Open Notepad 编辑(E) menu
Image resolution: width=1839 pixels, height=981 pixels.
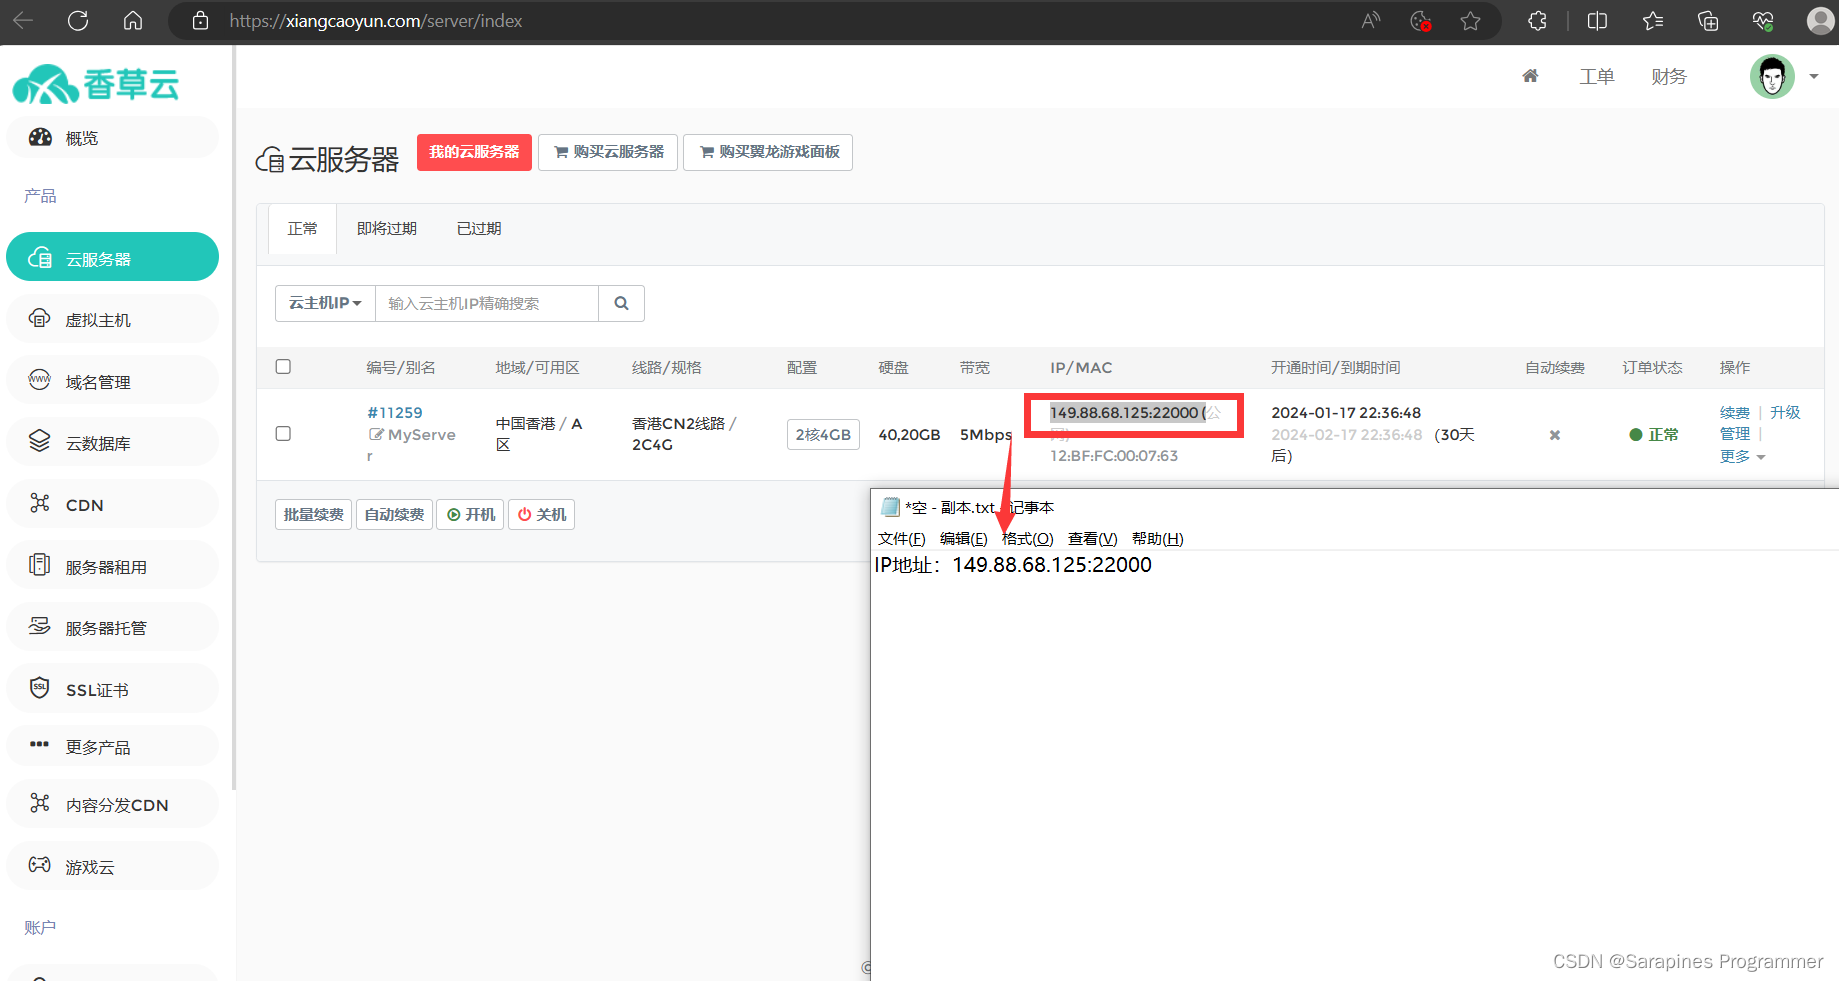(x=963, y=539)
